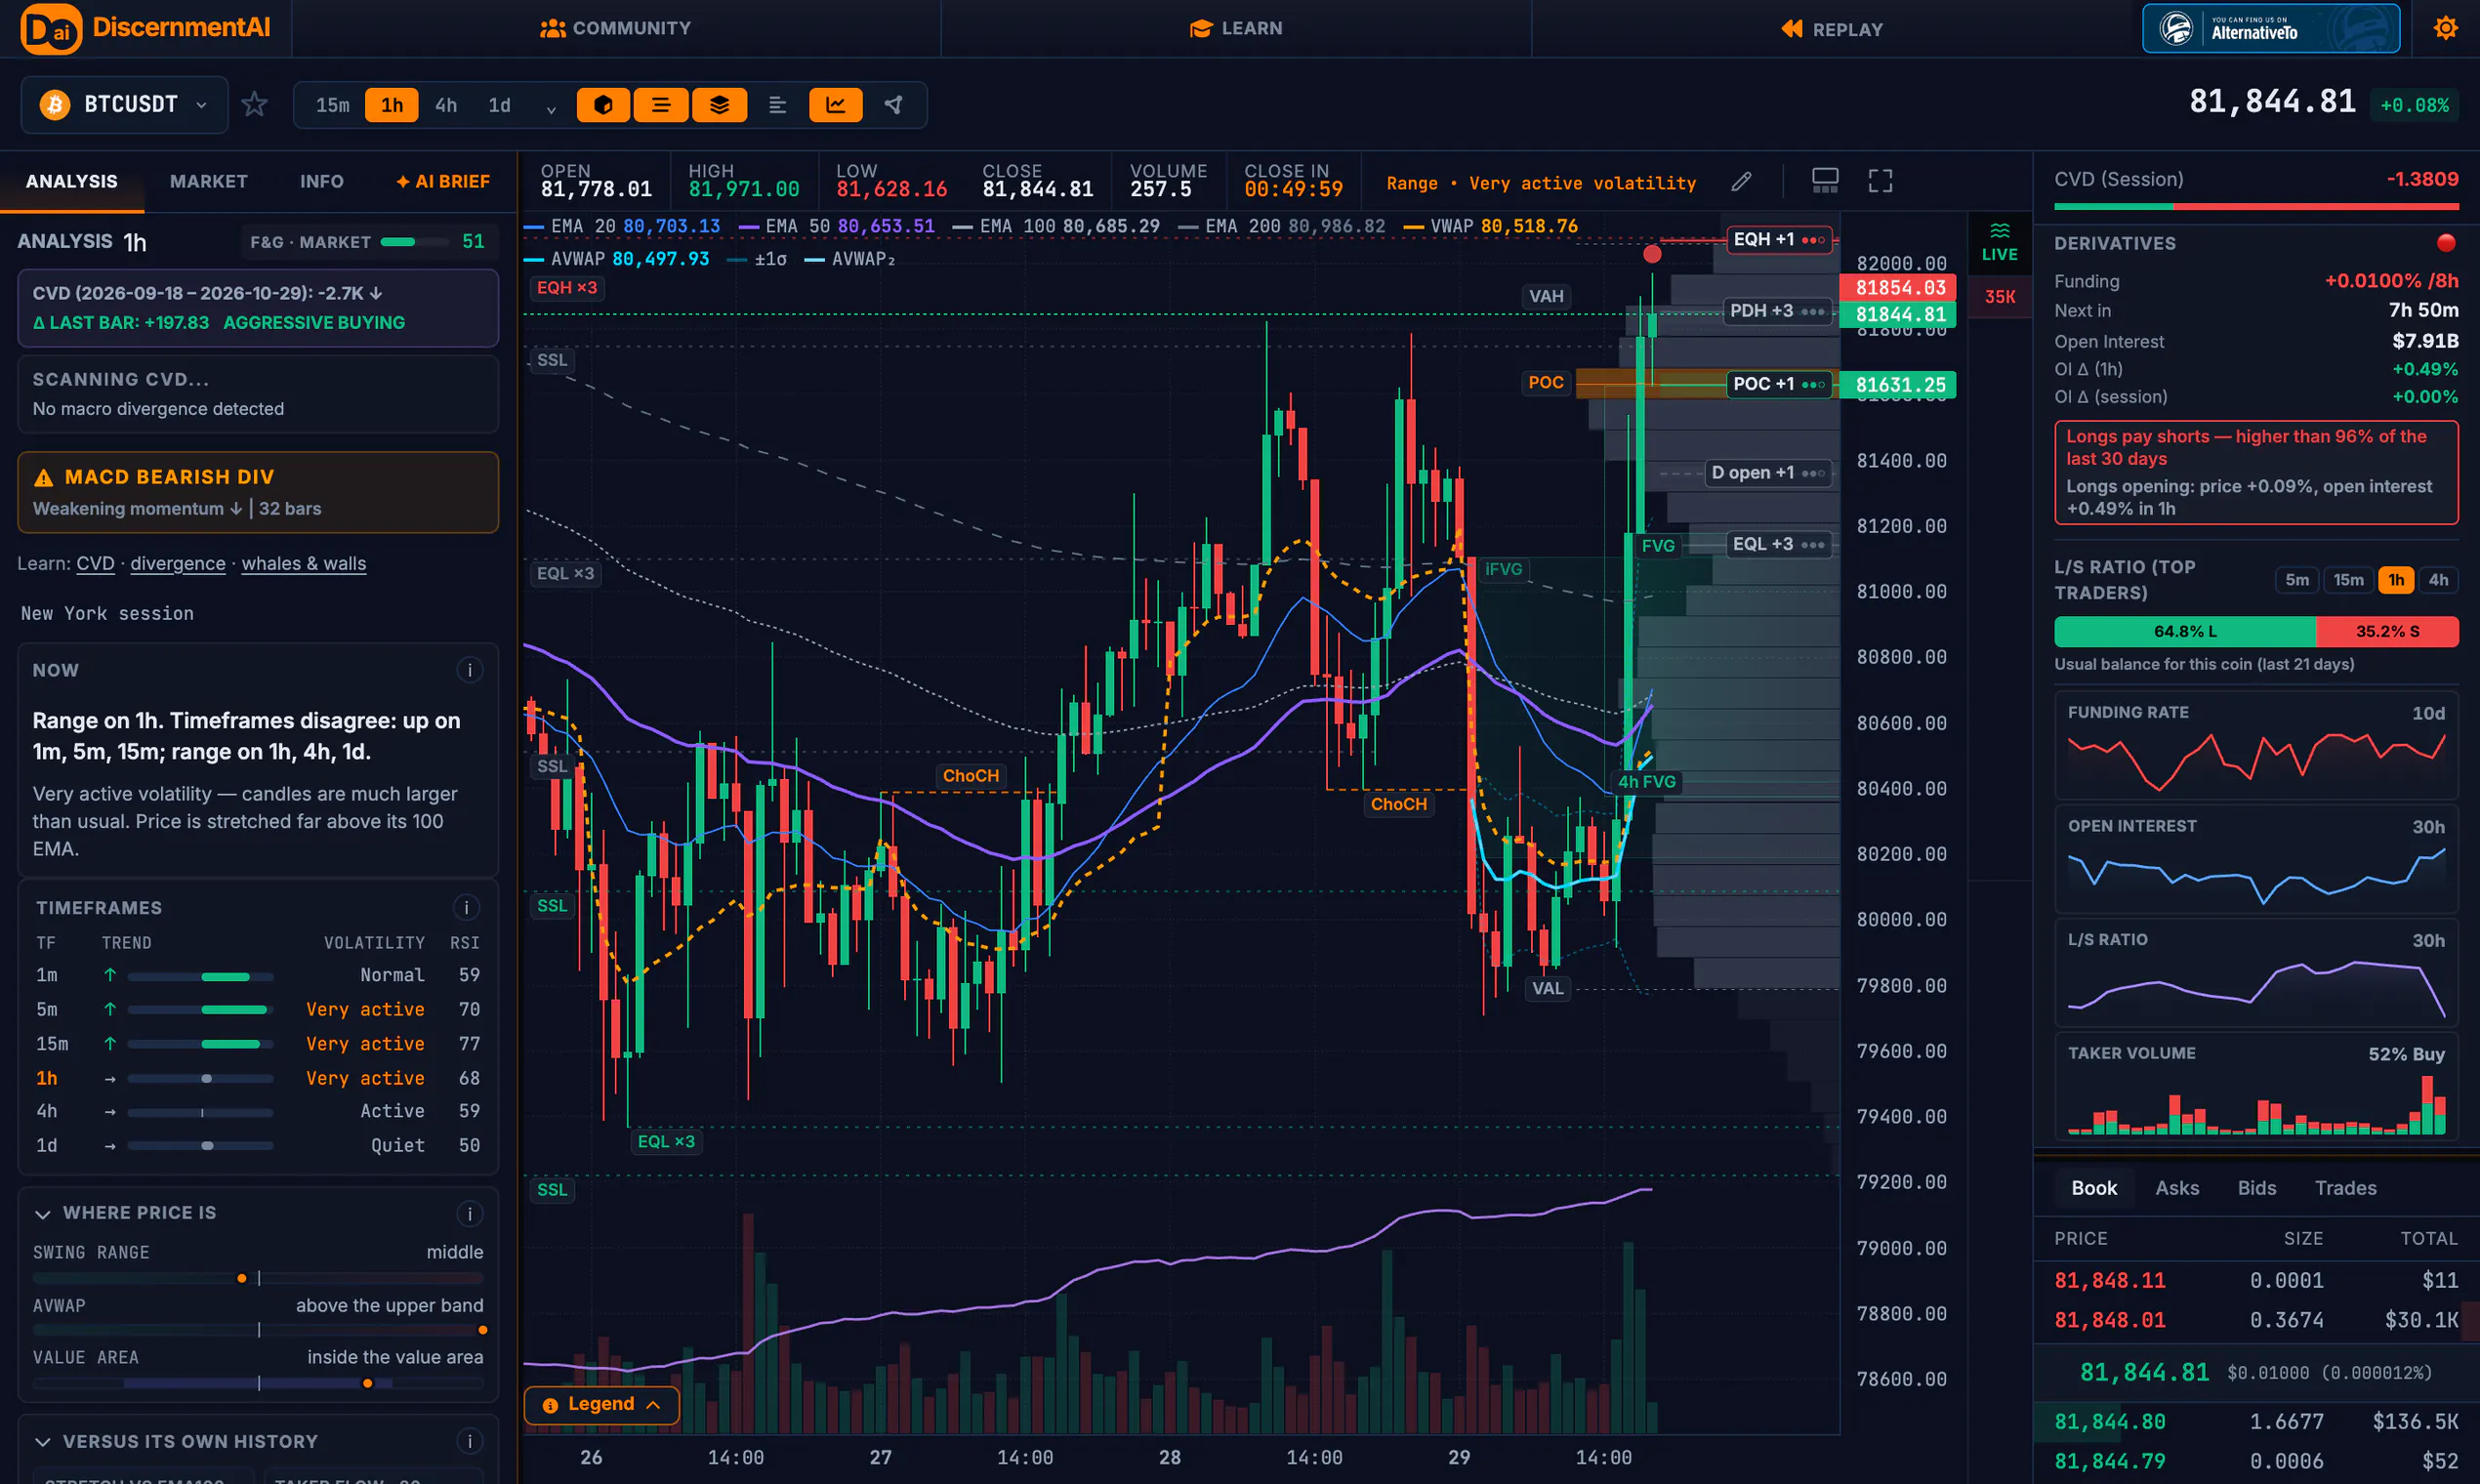
Task: Toggle the line chart indicators button
Action: (836, 105)
